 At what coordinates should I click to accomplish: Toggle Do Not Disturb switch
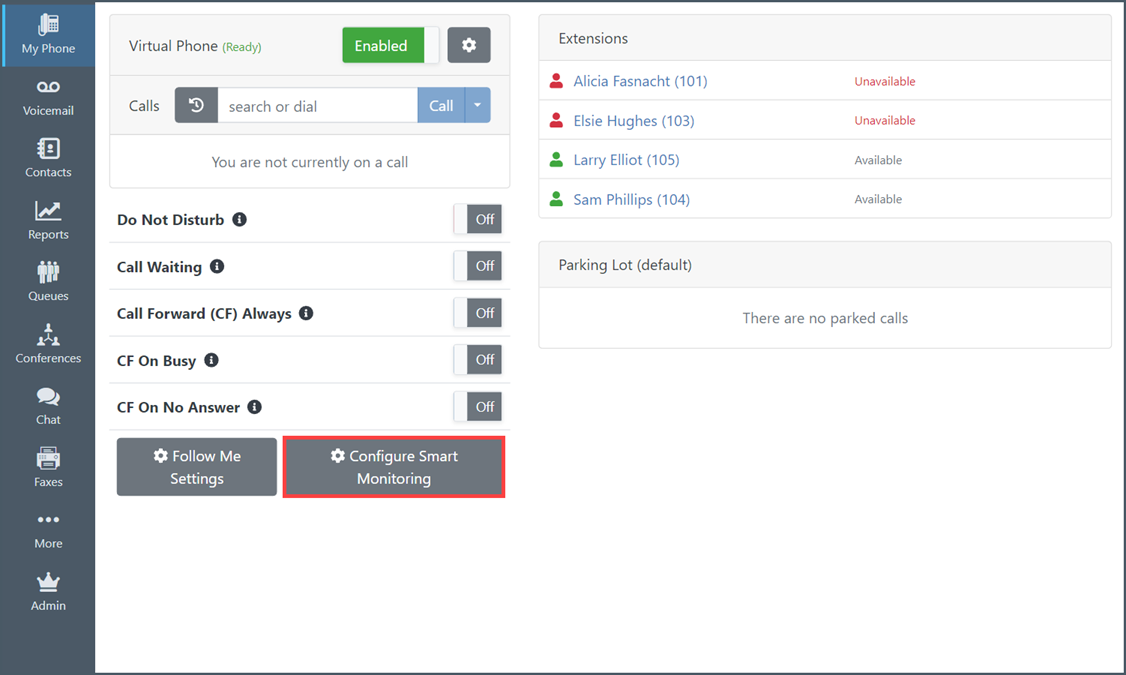pyautogui.click(x=477, y=220)
